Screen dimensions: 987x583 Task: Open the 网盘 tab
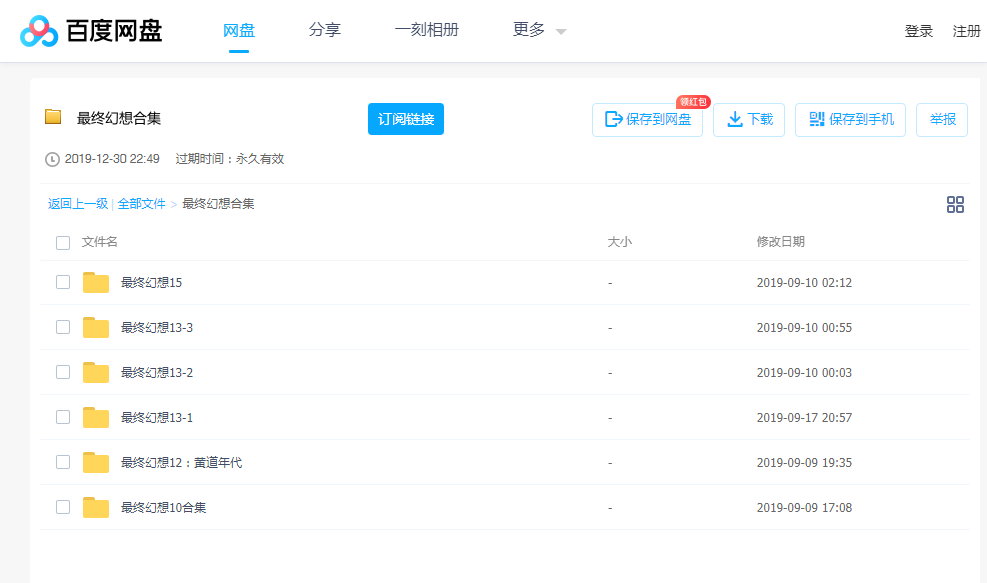coord(239,30)
